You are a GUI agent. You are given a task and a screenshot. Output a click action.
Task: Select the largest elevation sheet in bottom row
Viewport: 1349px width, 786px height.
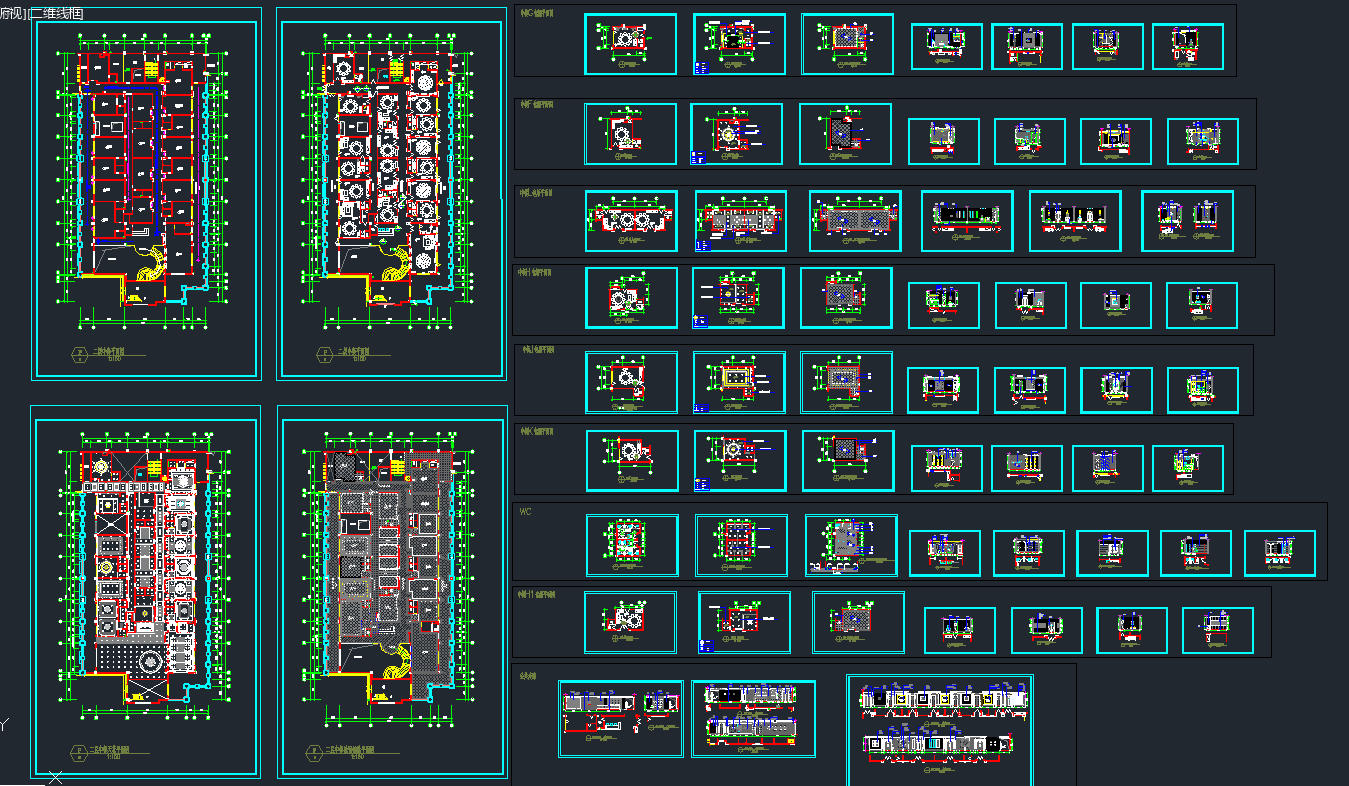coord(940,729)
